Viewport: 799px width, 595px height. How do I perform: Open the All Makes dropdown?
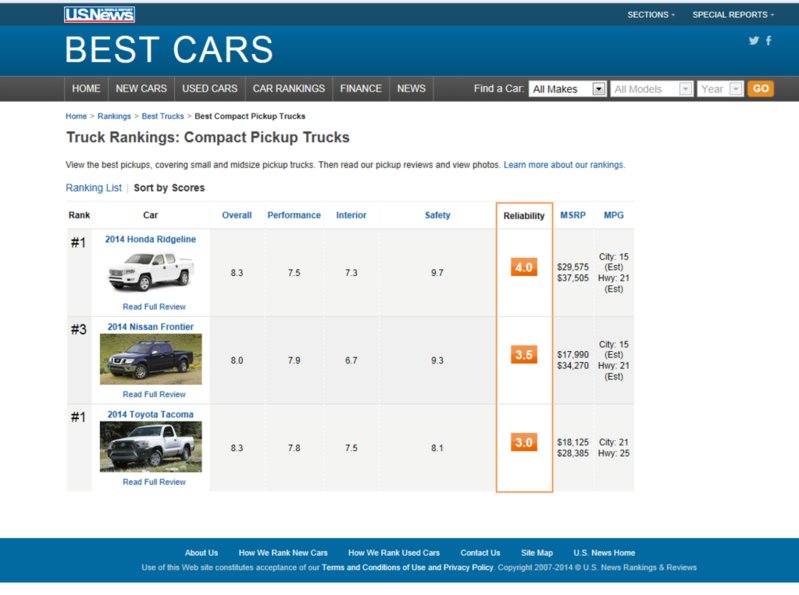click(568, 89)
